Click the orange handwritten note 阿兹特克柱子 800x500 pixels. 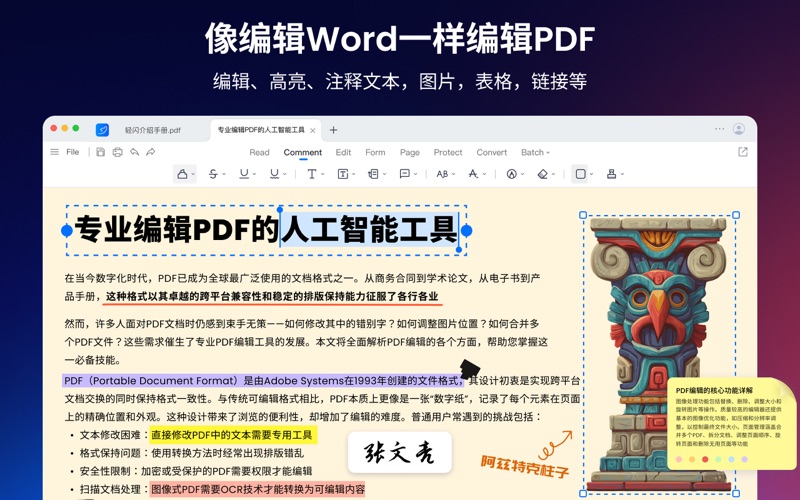[524, 466]
